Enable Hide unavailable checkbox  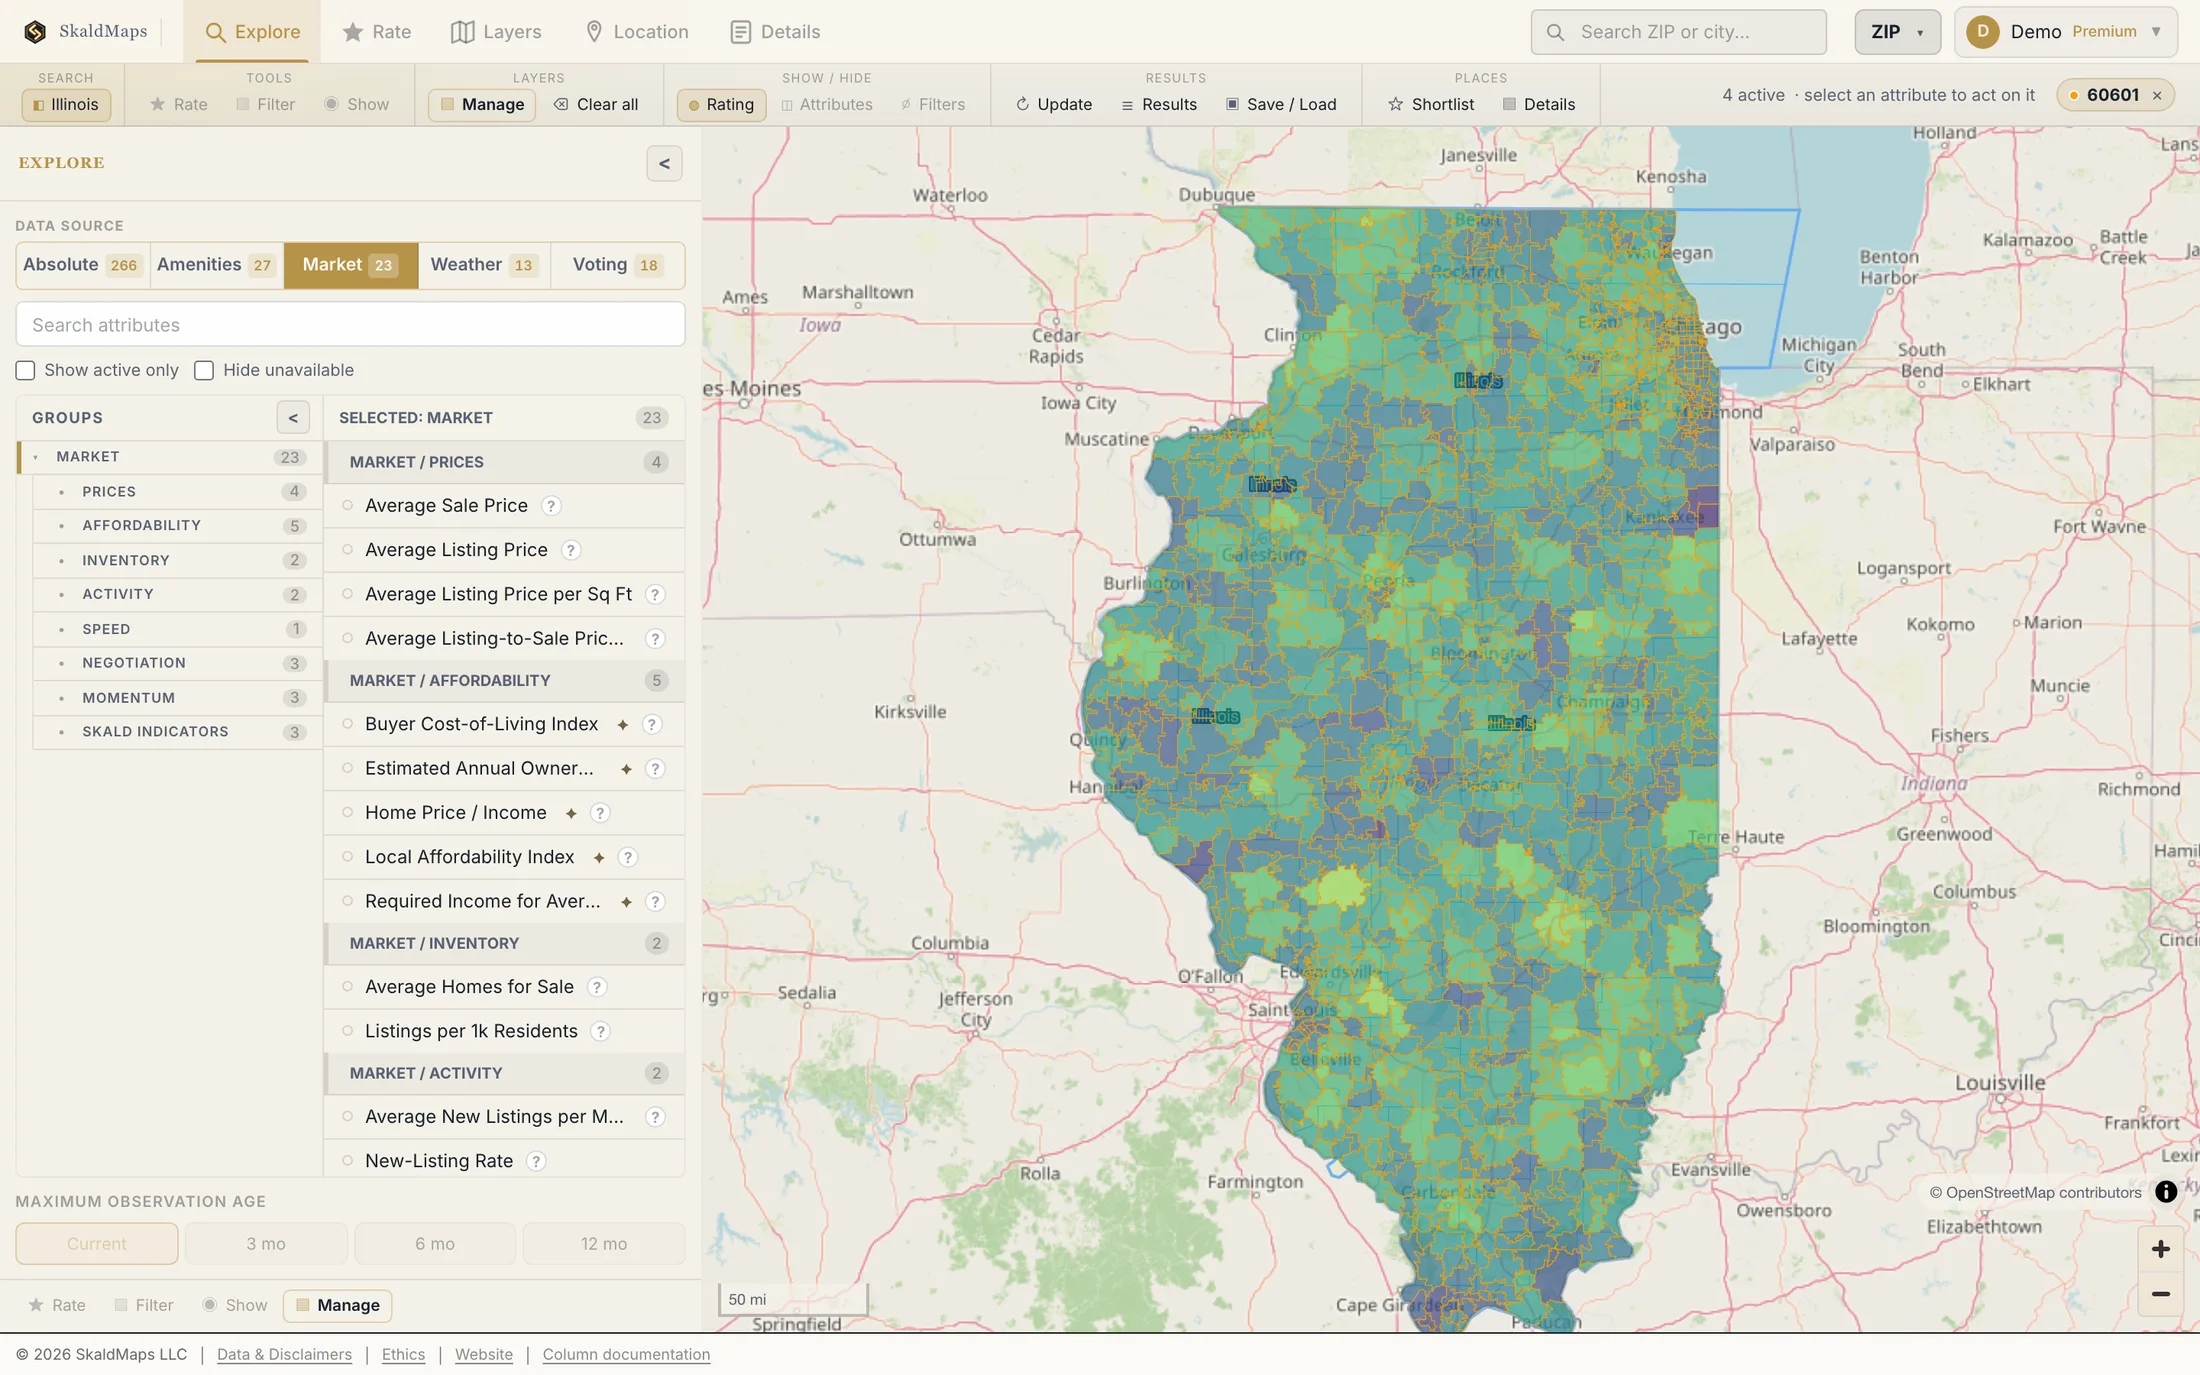pyautogui.click(x=204, y=371)
